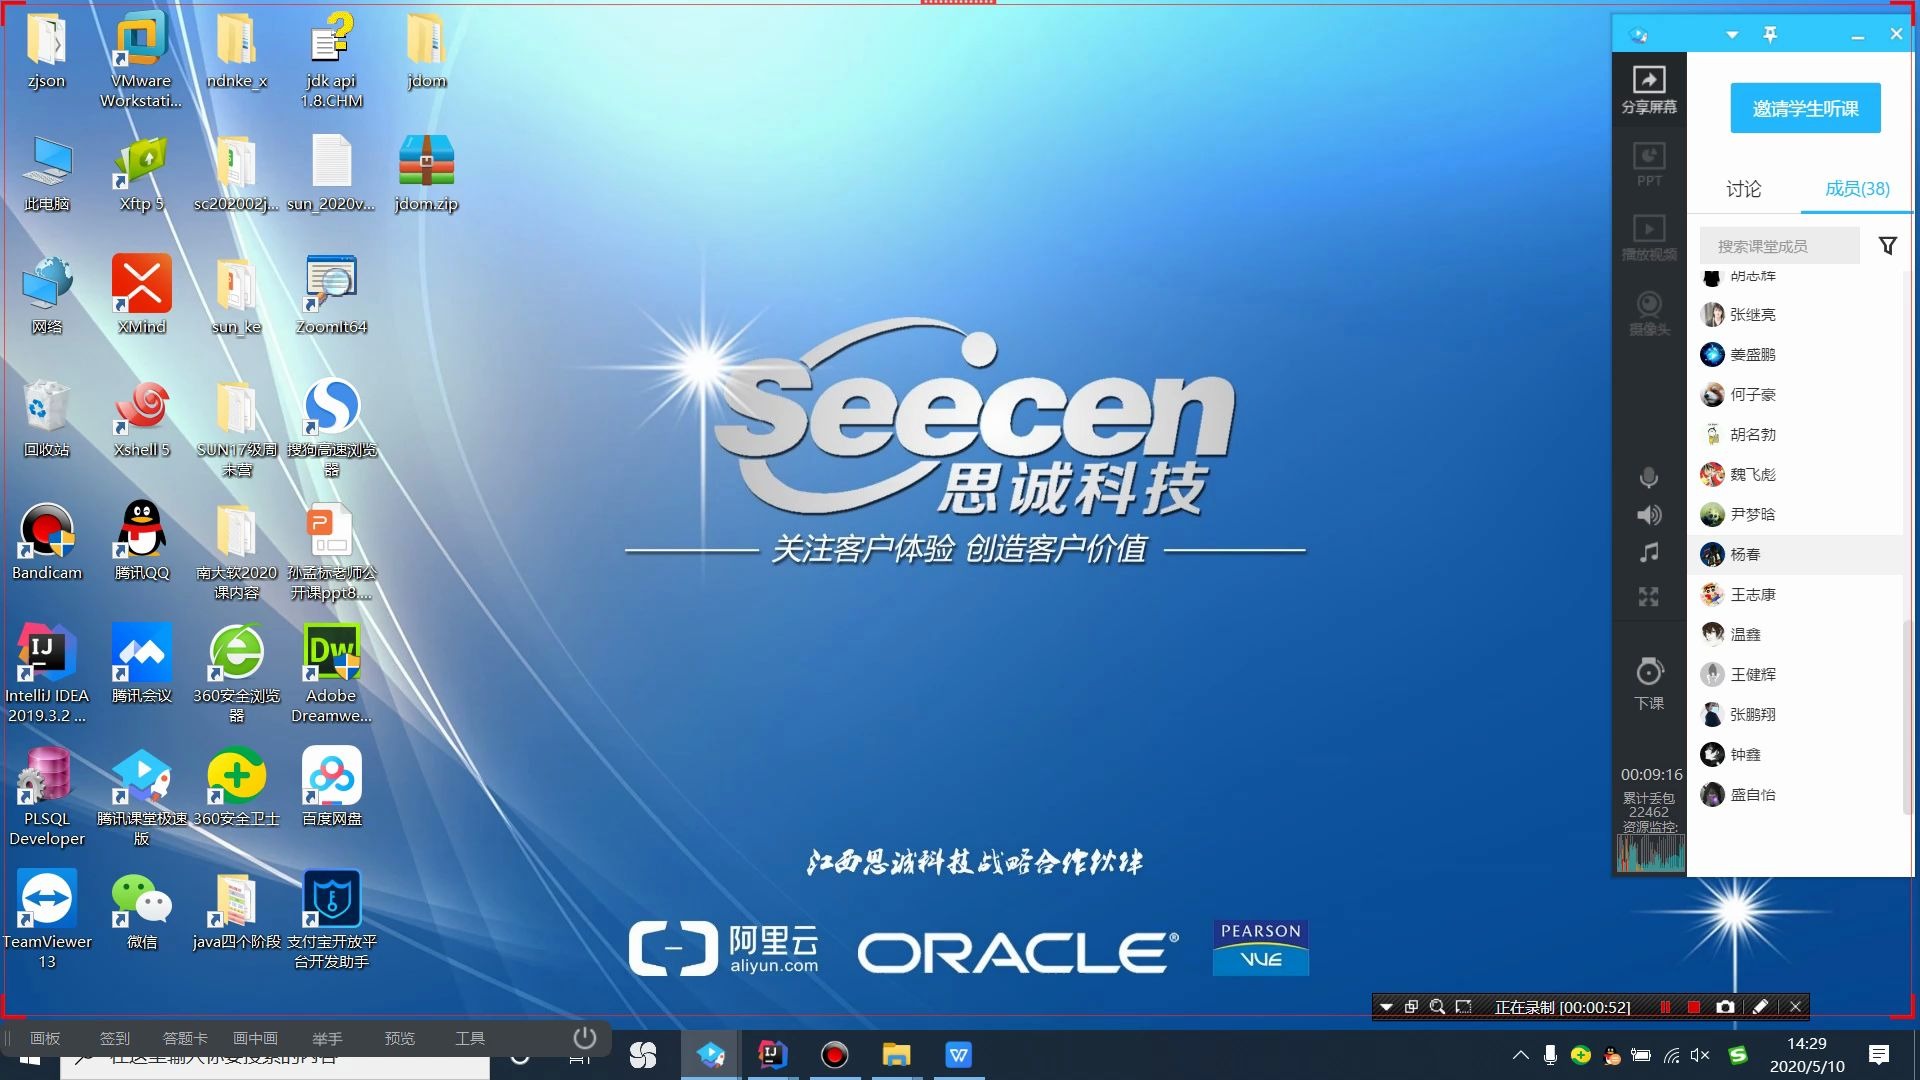This screenshot has height=1080, width=1920.
Task: Click the IntelliJ IDEA taskbar button
Action: [x=772, y=1055]
